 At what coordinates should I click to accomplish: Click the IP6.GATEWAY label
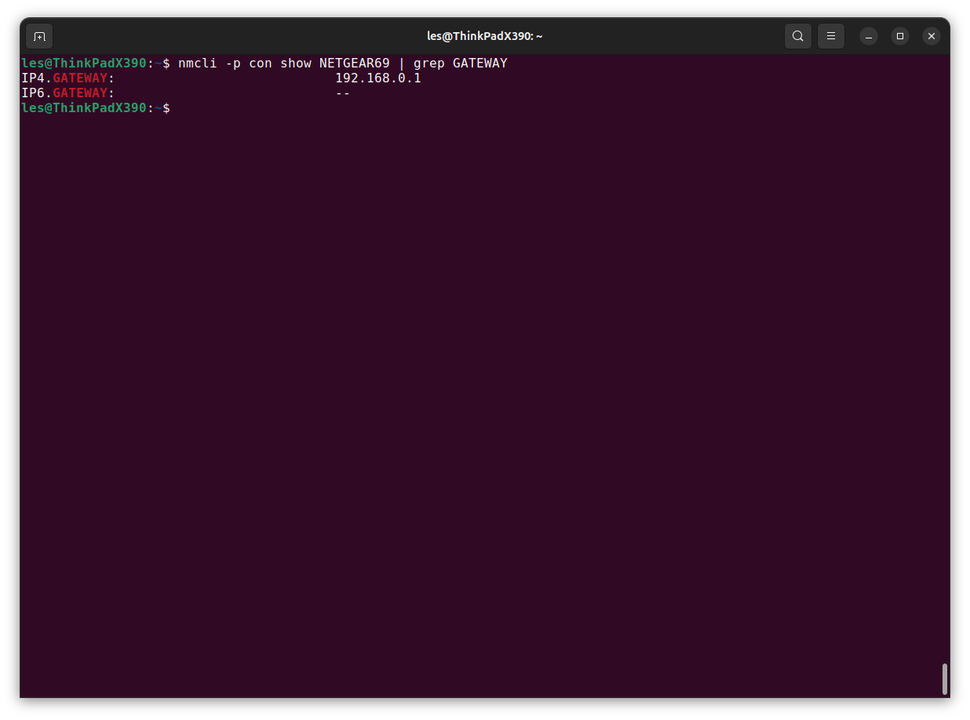[66, 92]
